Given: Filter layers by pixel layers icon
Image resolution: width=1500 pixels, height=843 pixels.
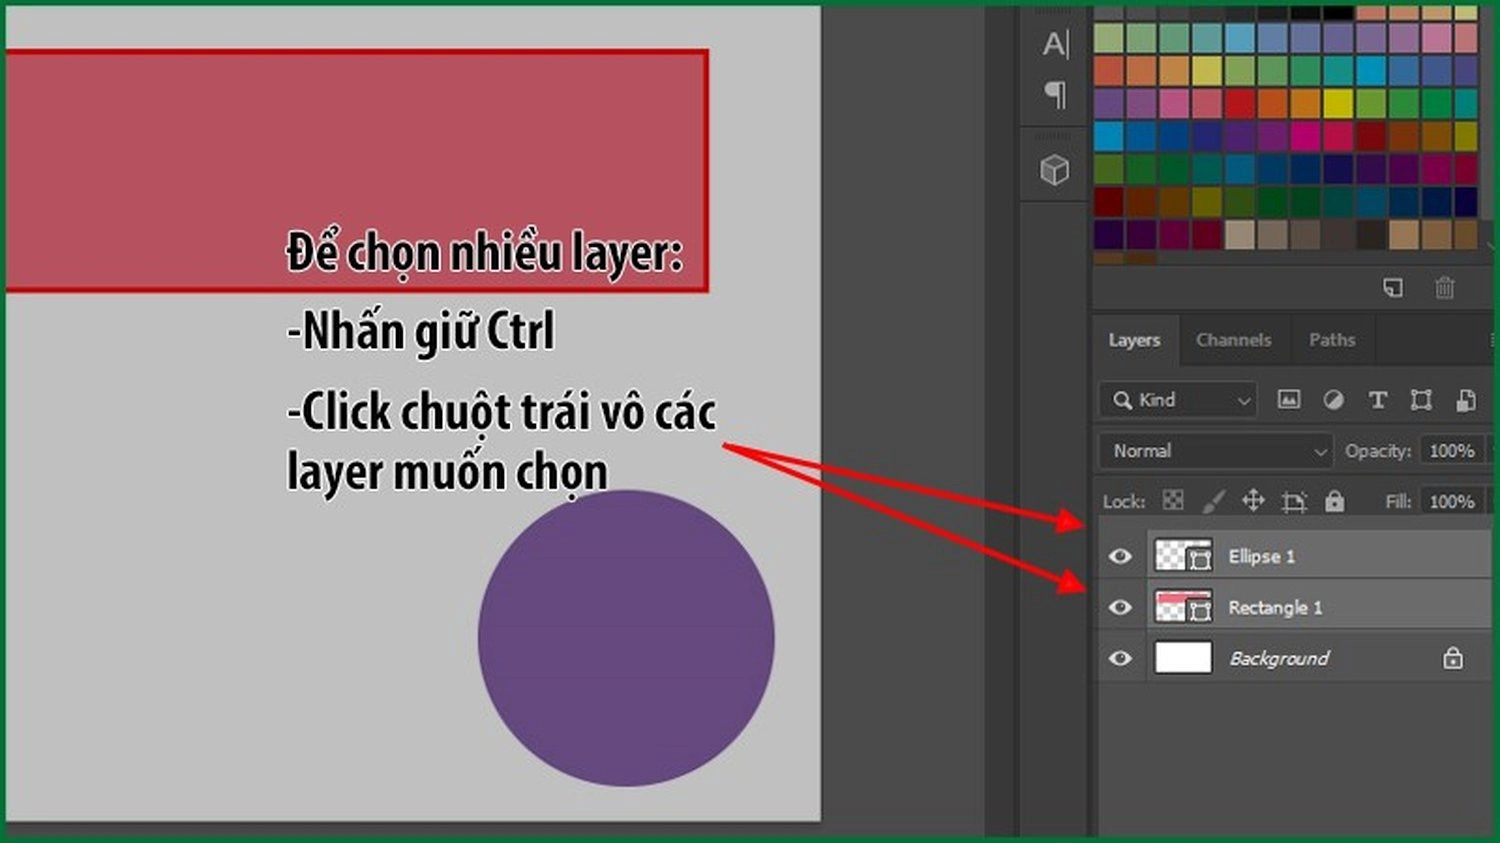Looking at the screenshot, I should [1289, 400].
